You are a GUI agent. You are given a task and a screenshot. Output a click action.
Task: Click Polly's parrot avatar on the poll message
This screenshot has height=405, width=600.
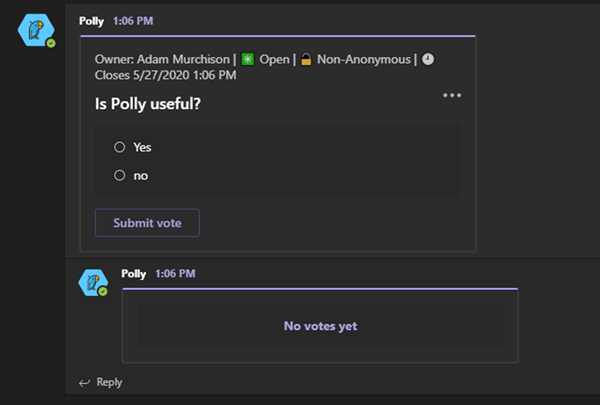point(35,31)
